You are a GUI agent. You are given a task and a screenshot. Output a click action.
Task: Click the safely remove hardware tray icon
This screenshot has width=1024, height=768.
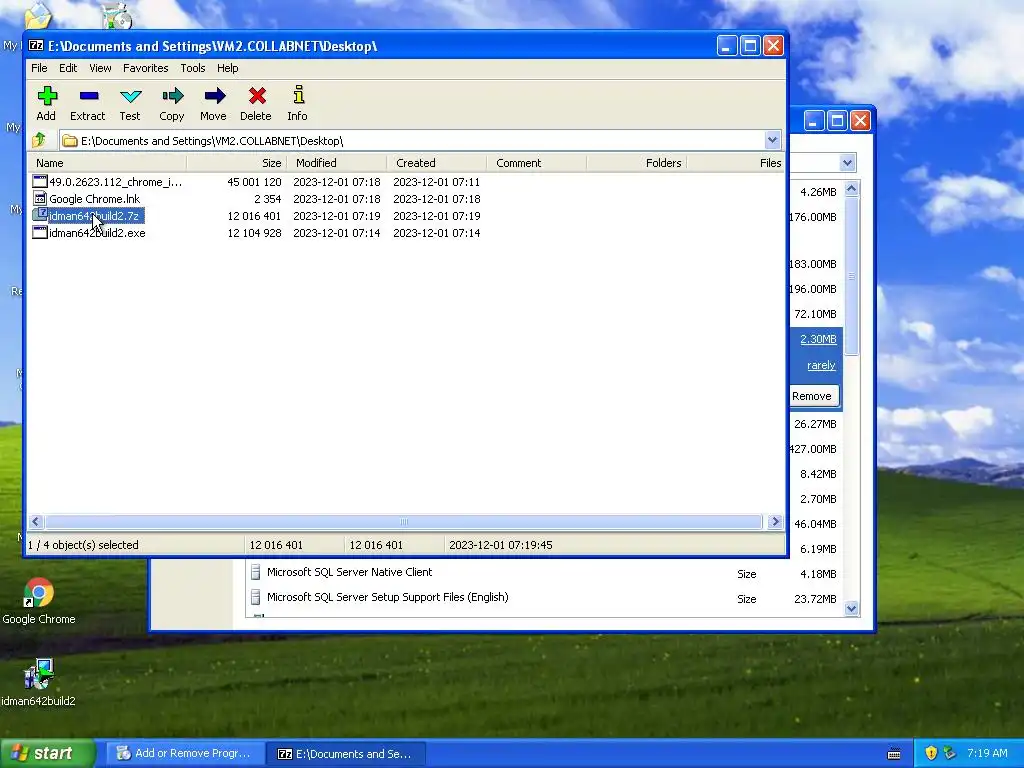[x=949, y=753]
